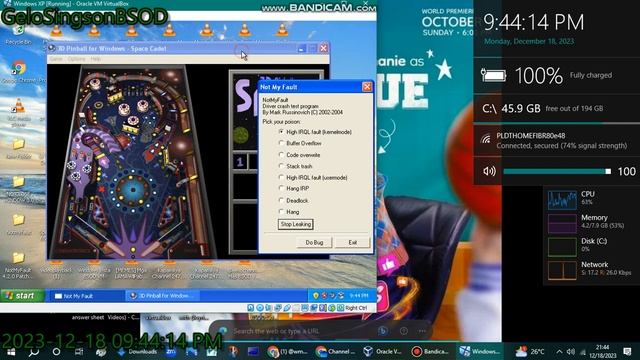Click the Network usage graph widget

click(562, 270)
